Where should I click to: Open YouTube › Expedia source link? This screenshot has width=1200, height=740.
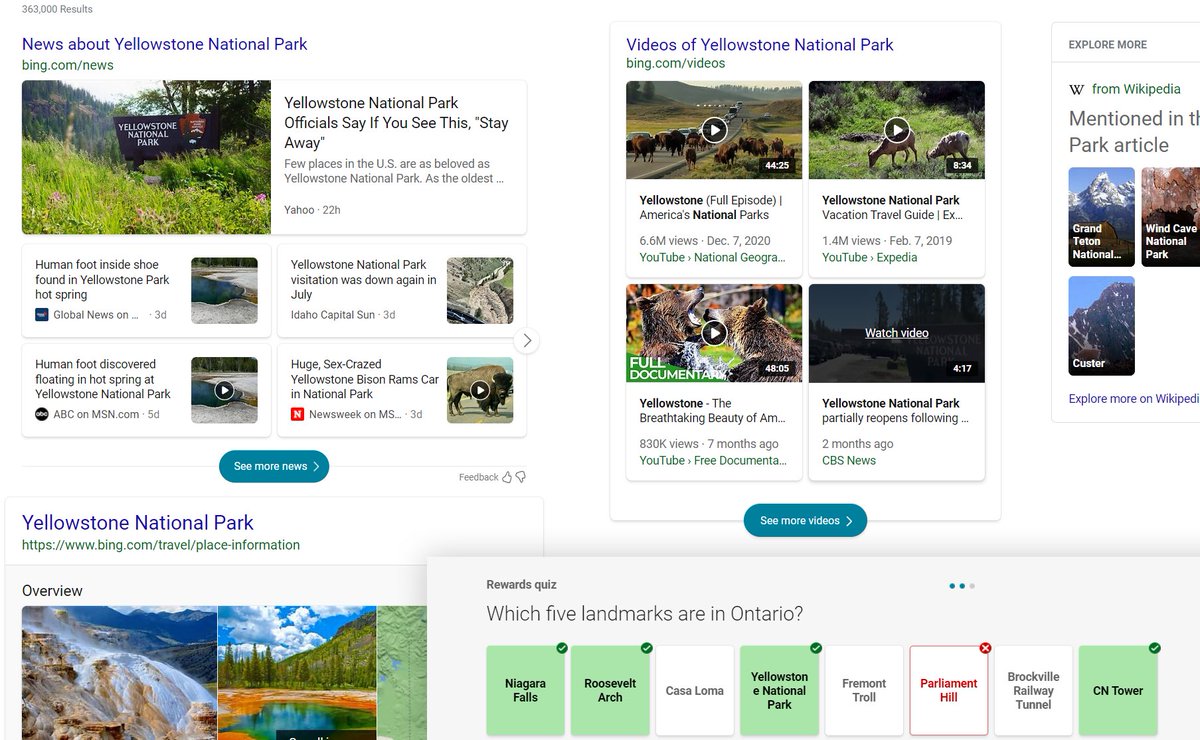870,257
